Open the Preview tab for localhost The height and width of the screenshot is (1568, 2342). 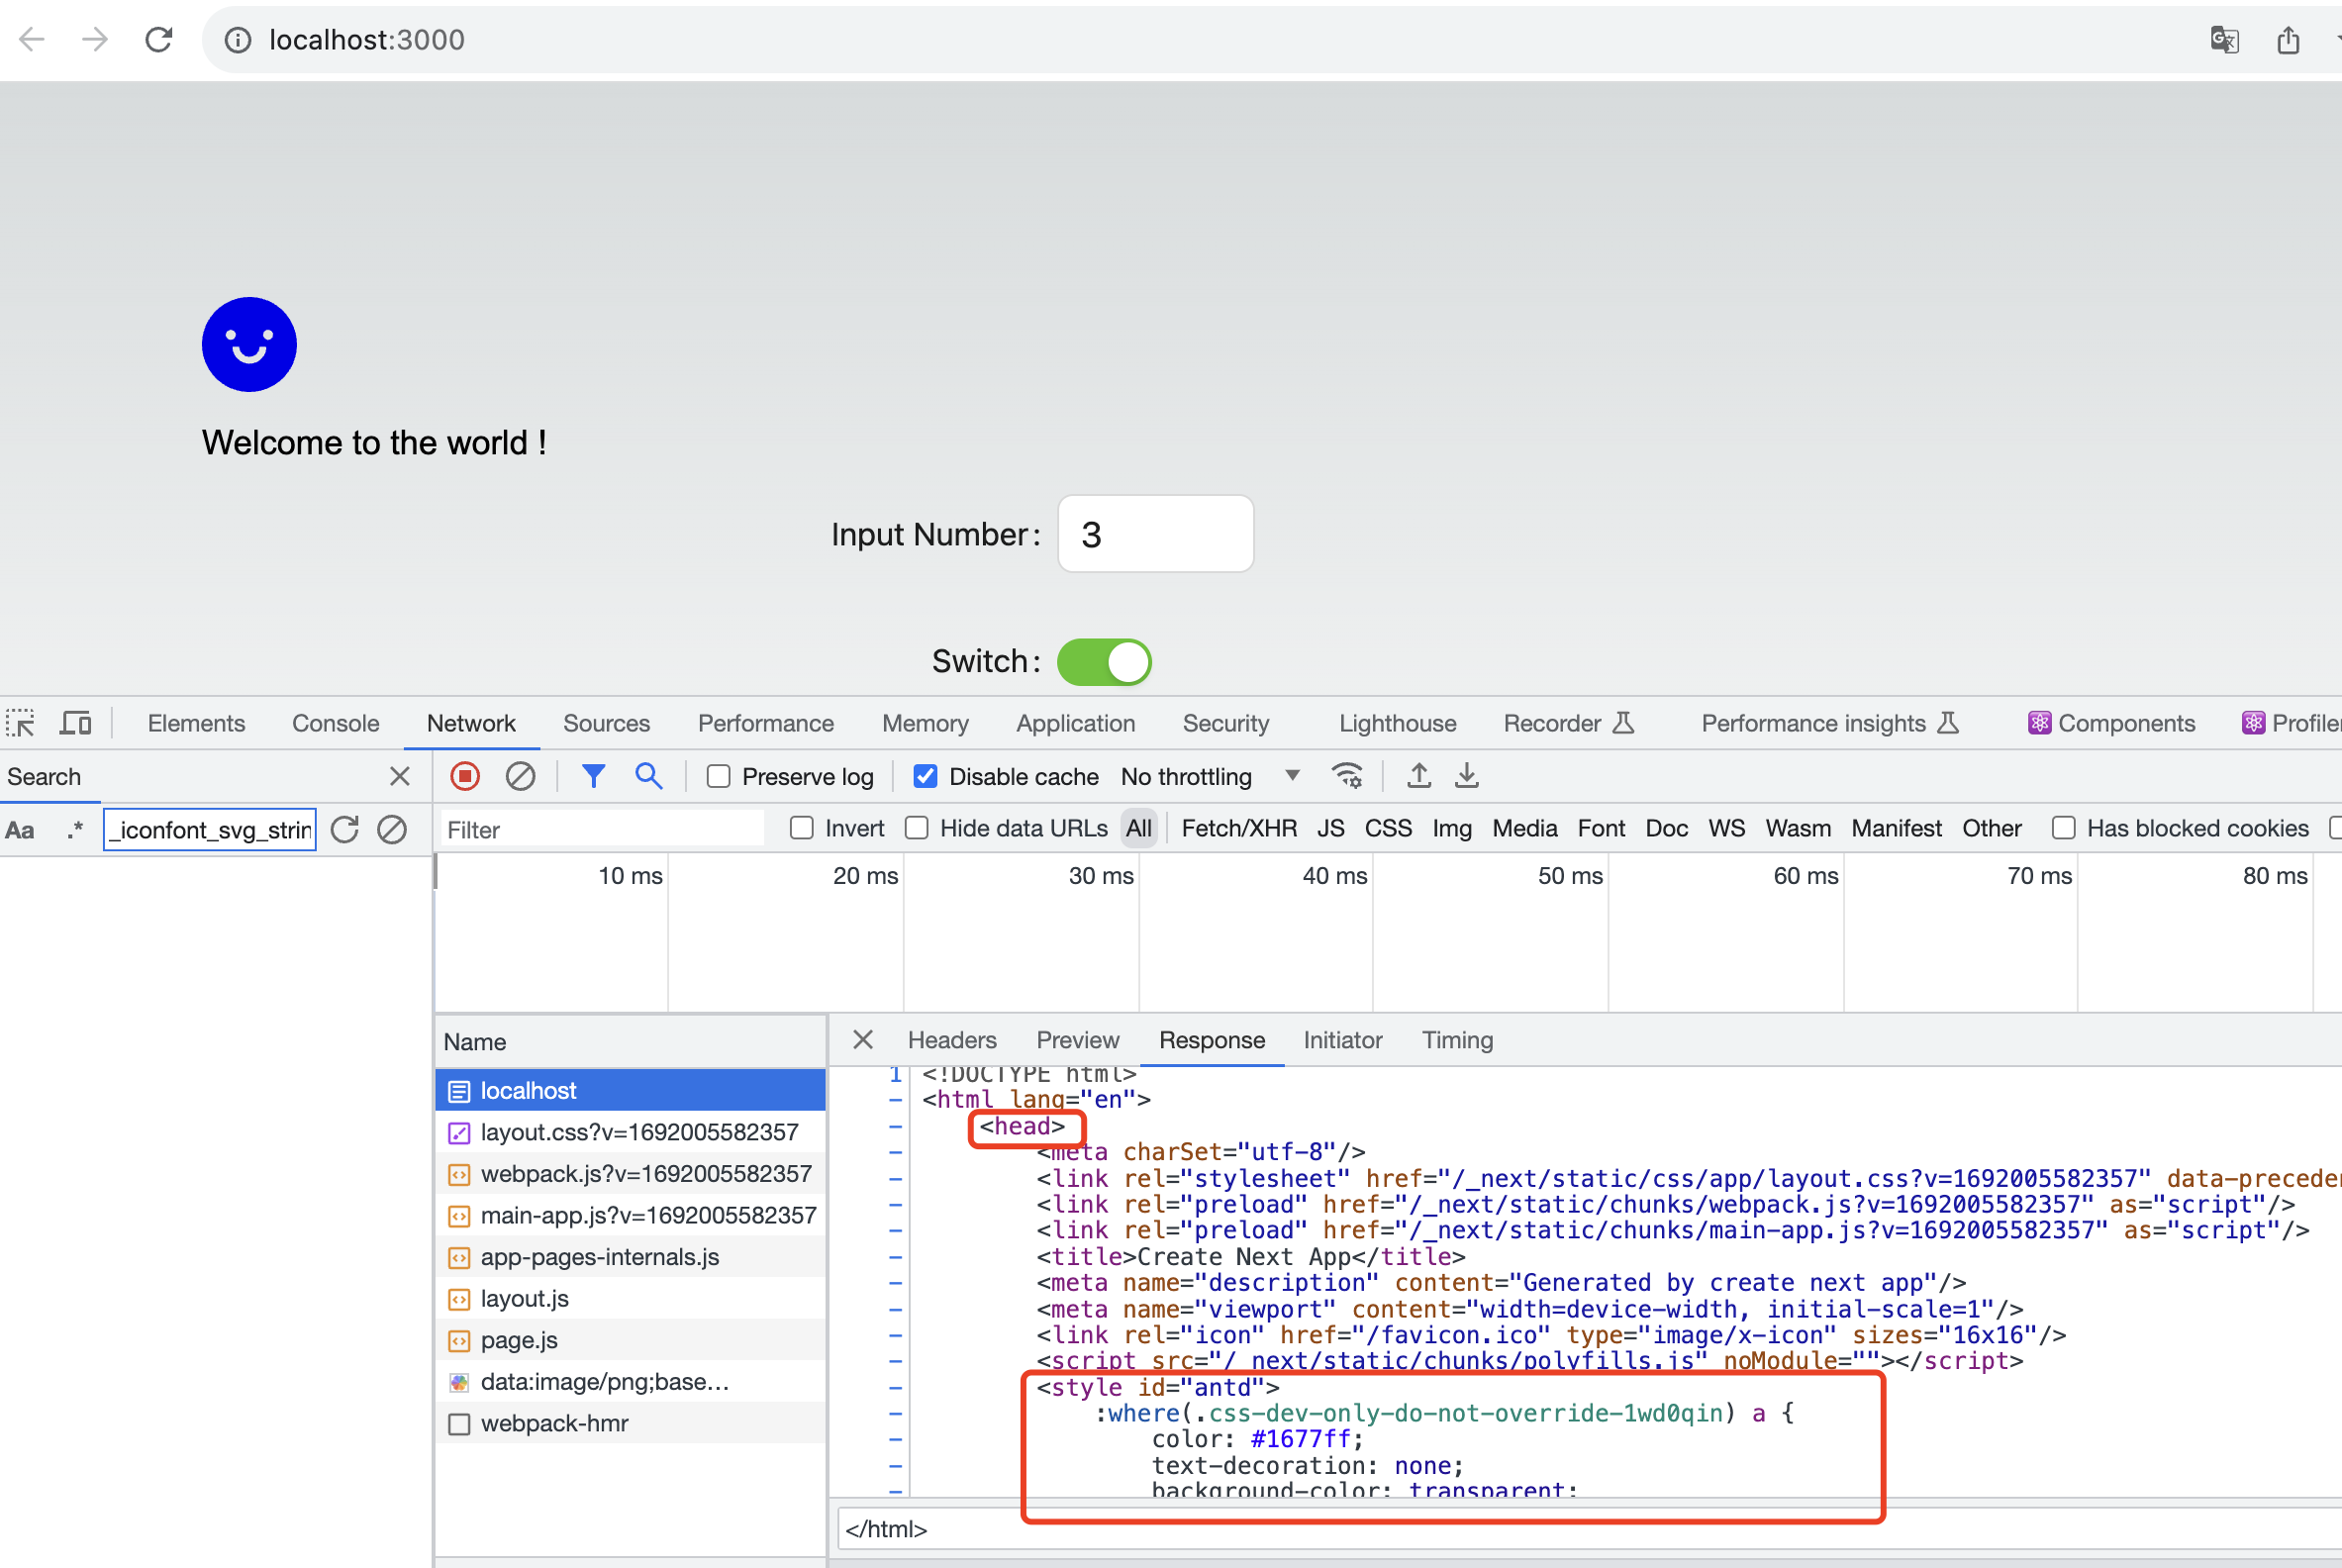point(1077,1040)
